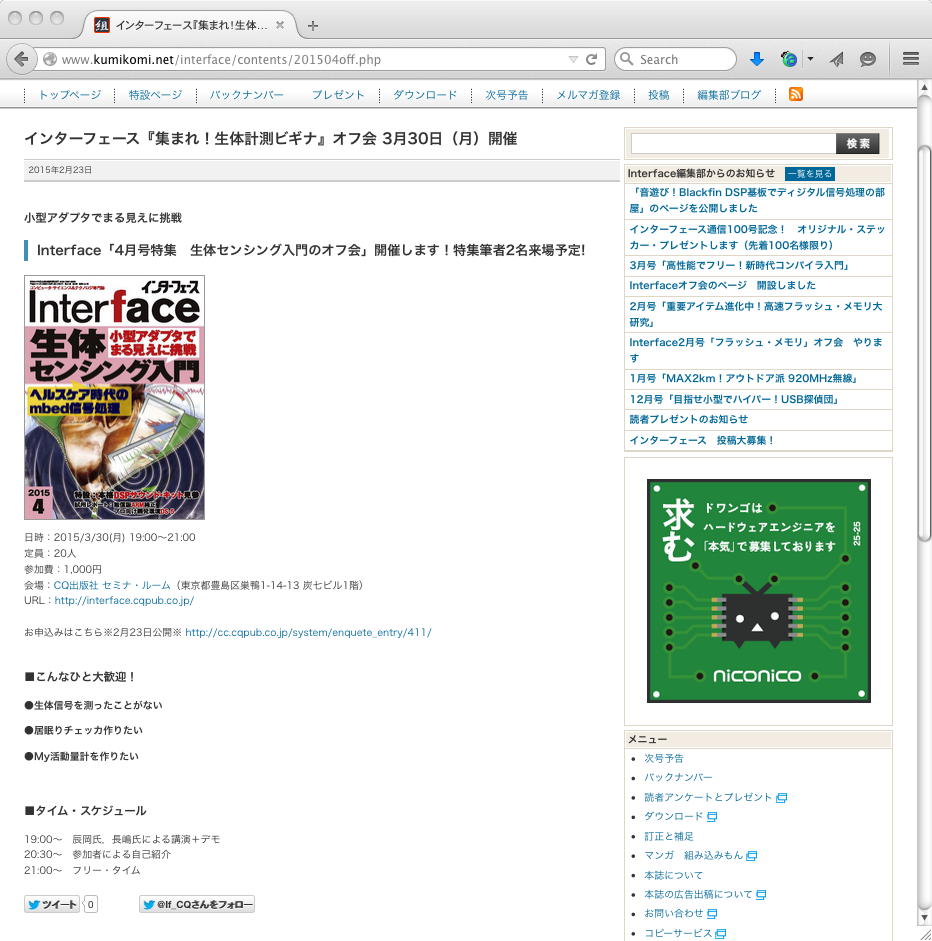Click the vertical scrollbar thumb
Image resolution: width=932 pixels, height=941 pixels.
click(925, 344)
